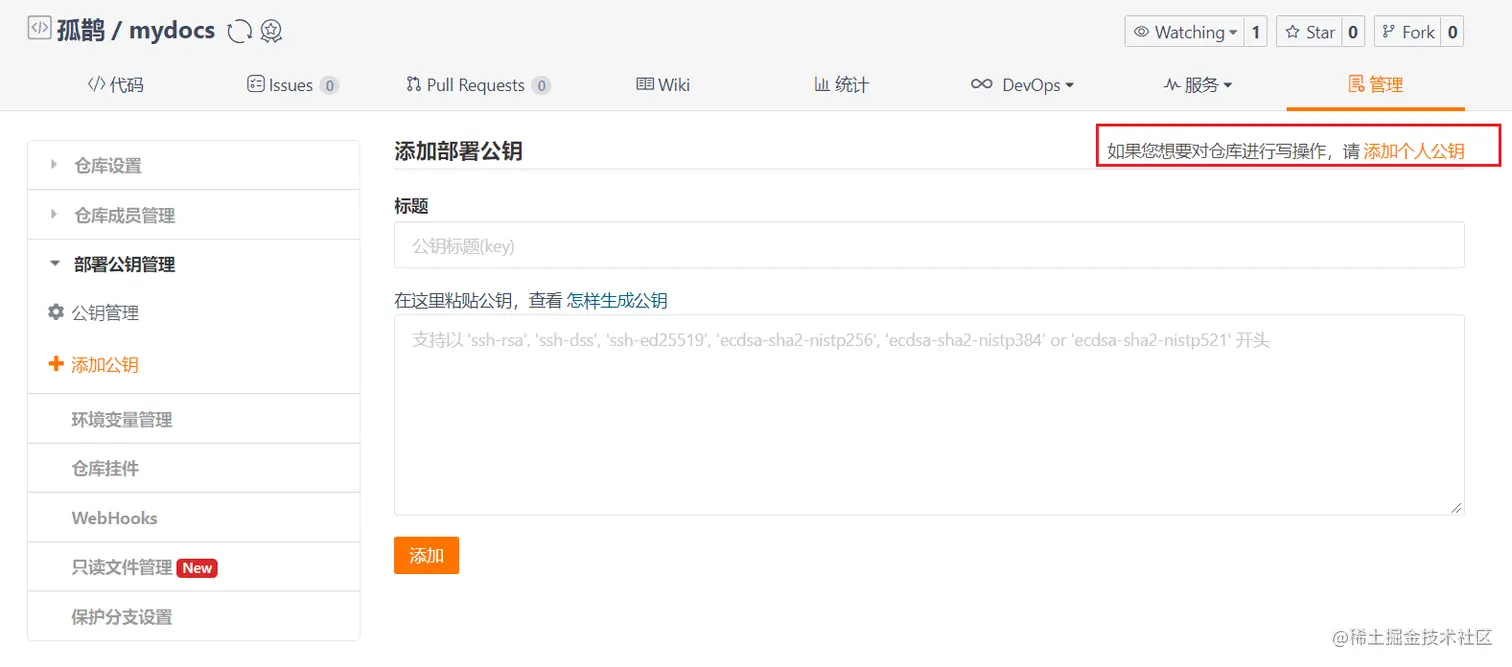
Task: Open 环境变量管理 in sidebar
Action: coord(193,419)
